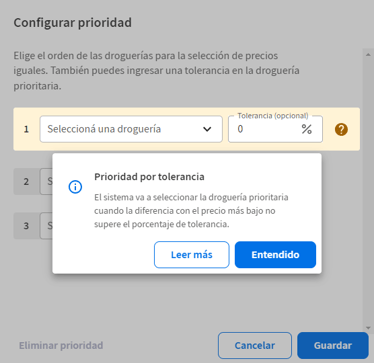
Task: Click the blue info icon in the popover
Action: click(x=75, y=187)
